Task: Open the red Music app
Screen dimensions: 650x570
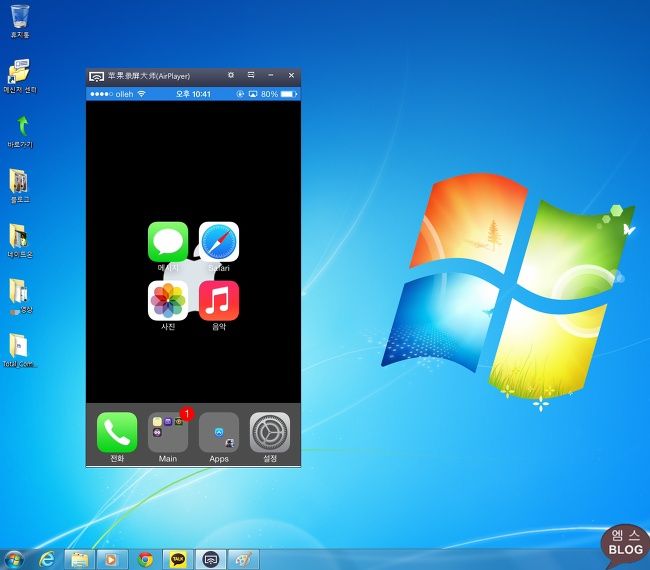Action: tap(219, 301)
